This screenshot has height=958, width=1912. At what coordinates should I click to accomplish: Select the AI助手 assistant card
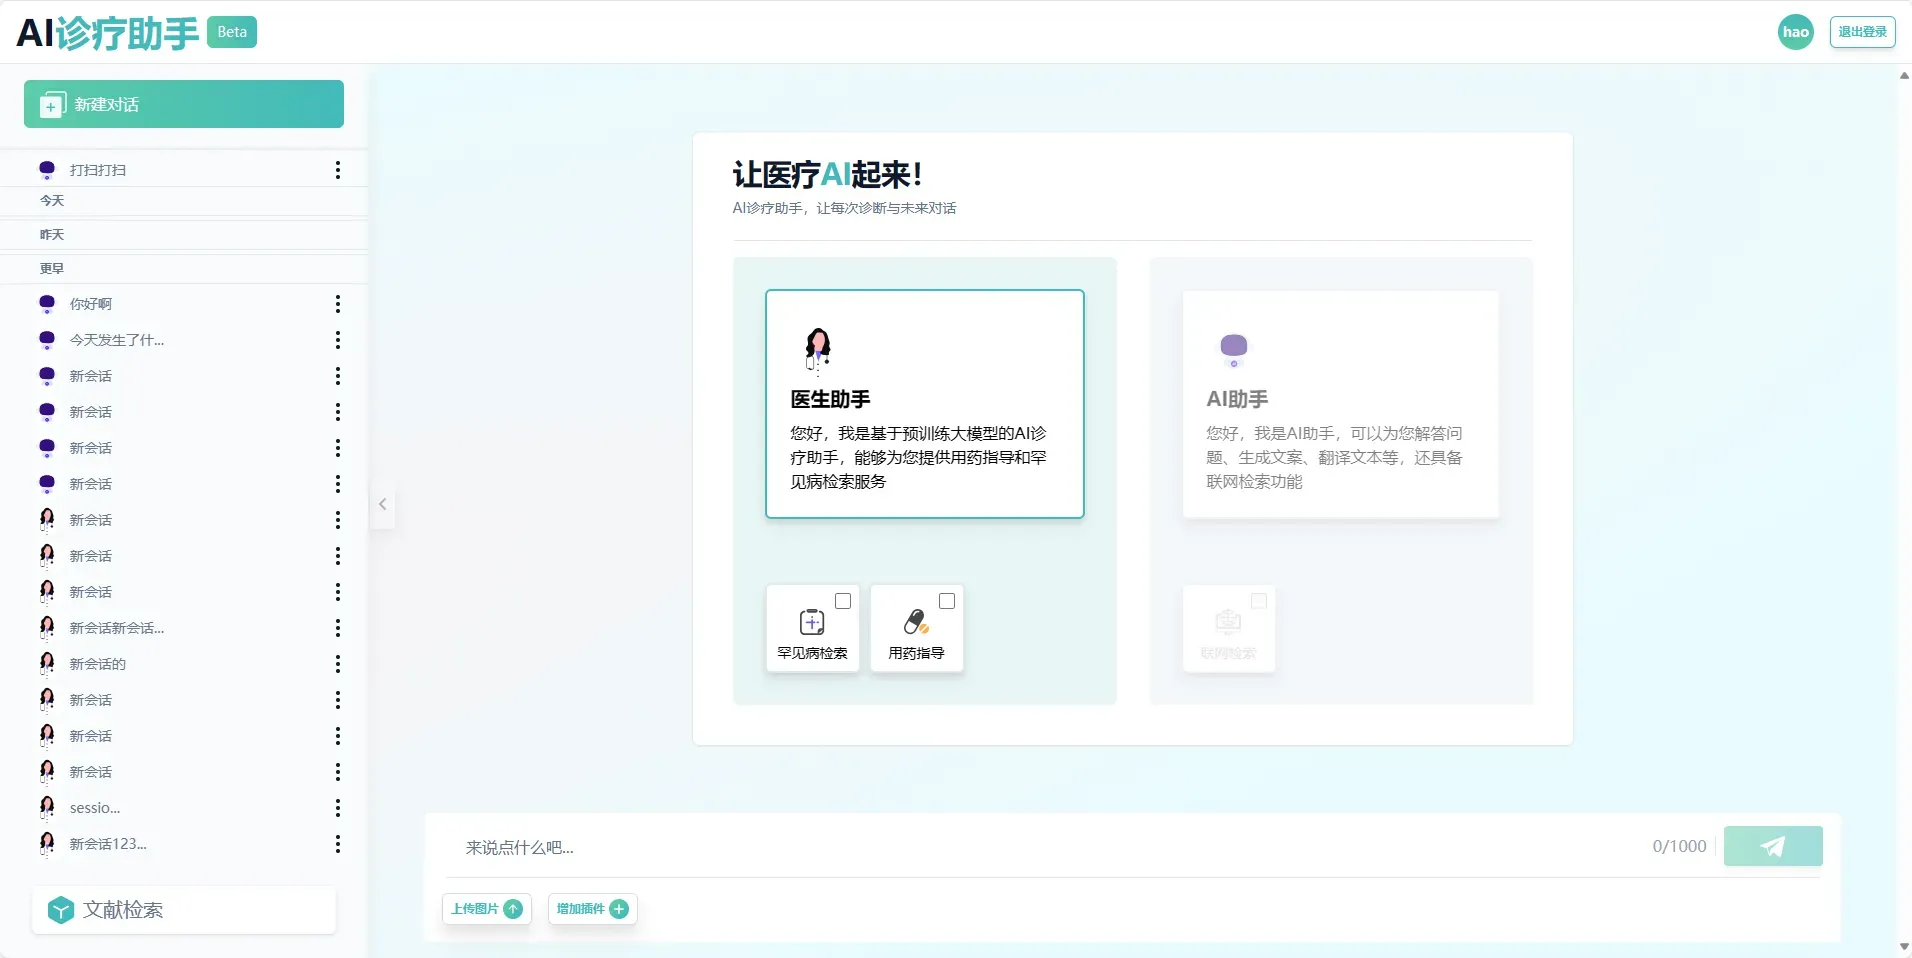click(x=1338, y=404)
